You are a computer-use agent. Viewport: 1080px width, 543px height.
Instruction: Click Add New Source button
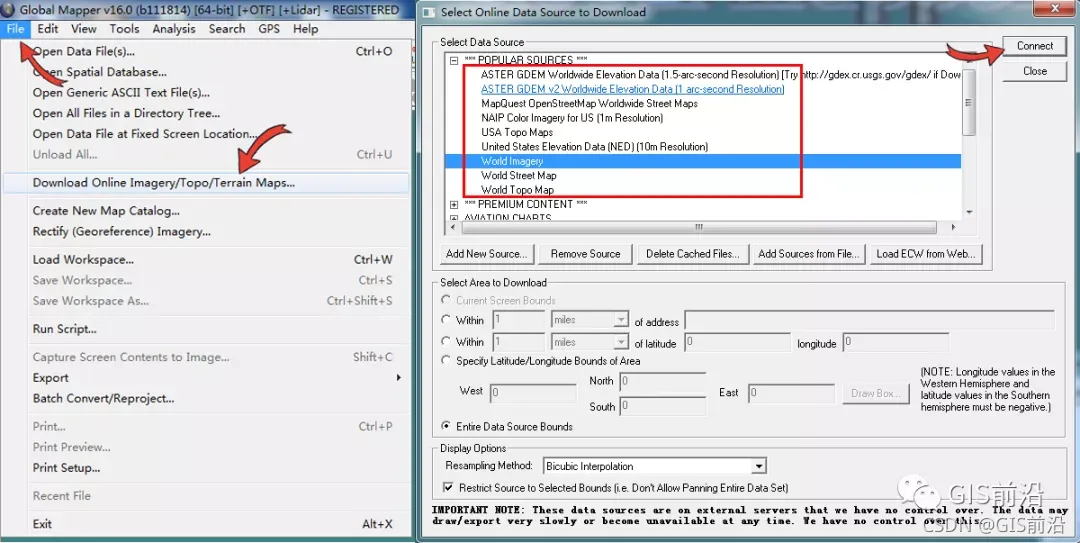[x=486, y=254]
